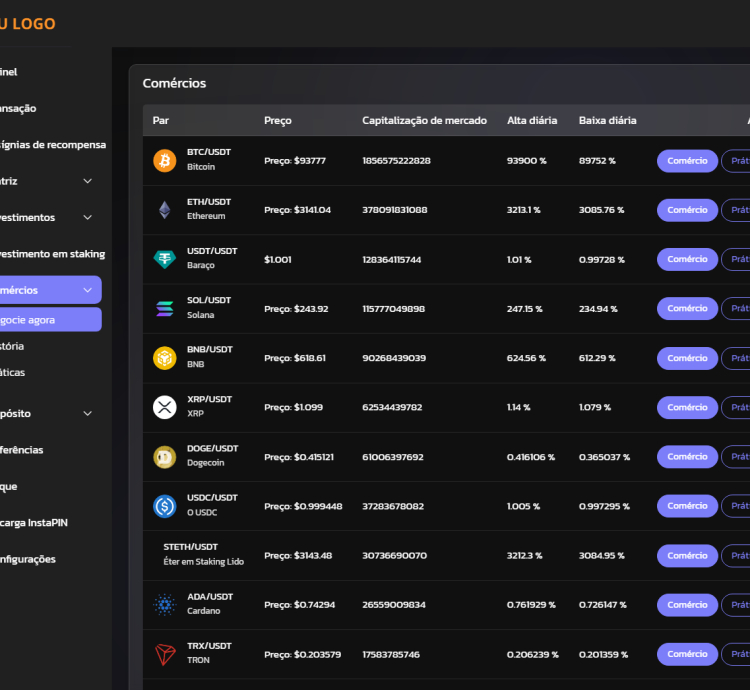Click the Éter em Staking Lido label

(x=204, y=561)
